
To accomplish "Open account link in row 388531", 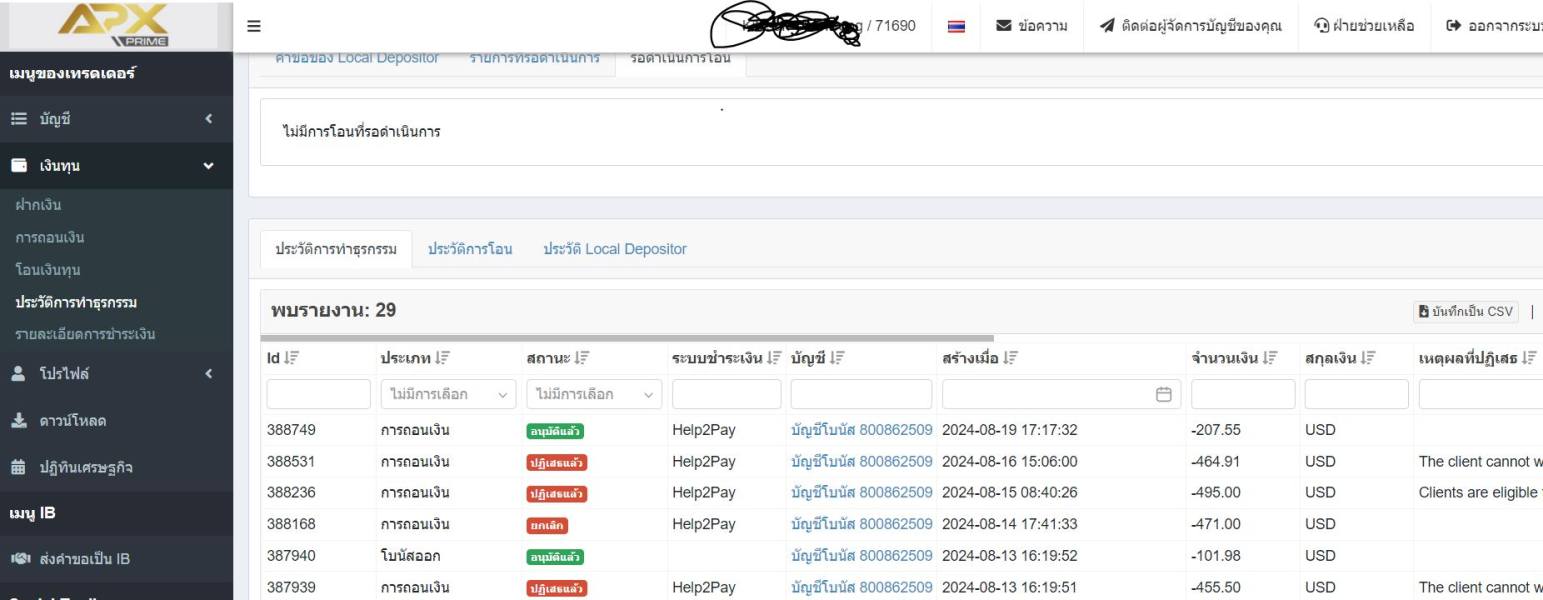I will (x=861, y=462).
